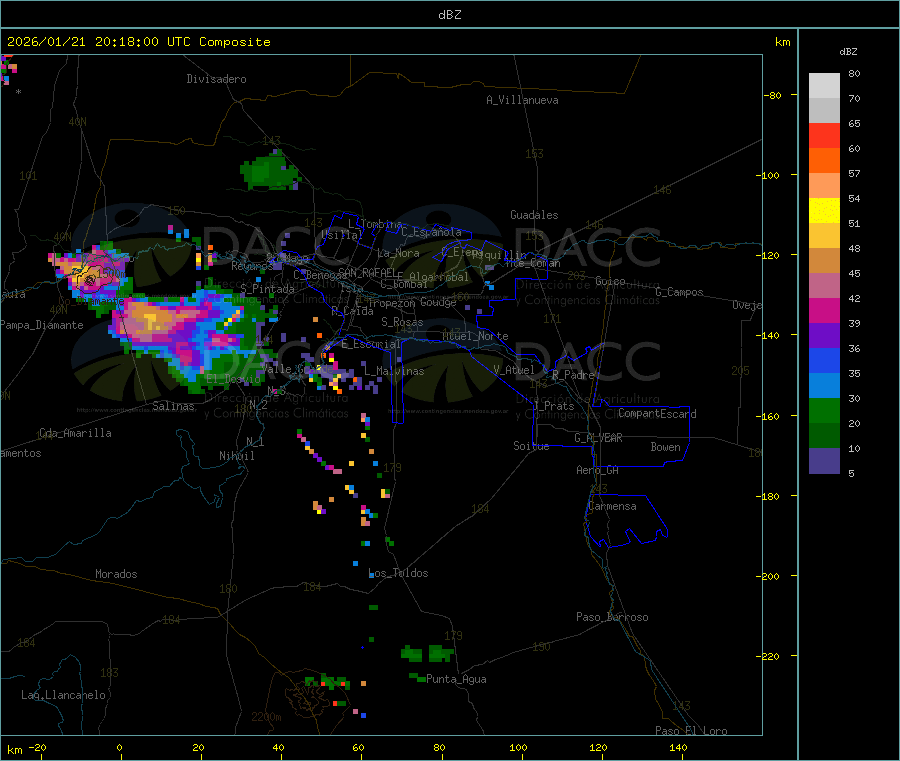Click the magenta 42 dBZ legend swatch

point(824,310)
